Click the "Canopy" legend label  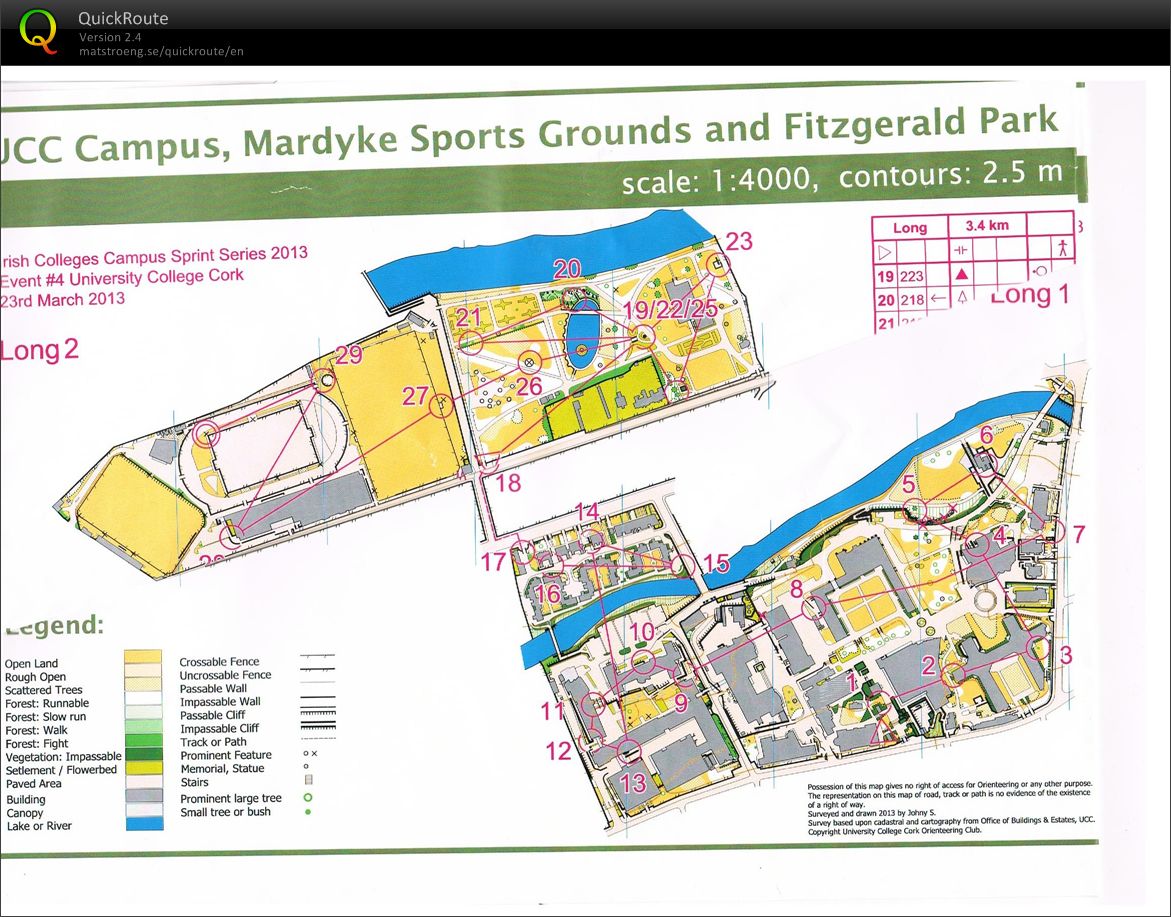coord(25,813)
